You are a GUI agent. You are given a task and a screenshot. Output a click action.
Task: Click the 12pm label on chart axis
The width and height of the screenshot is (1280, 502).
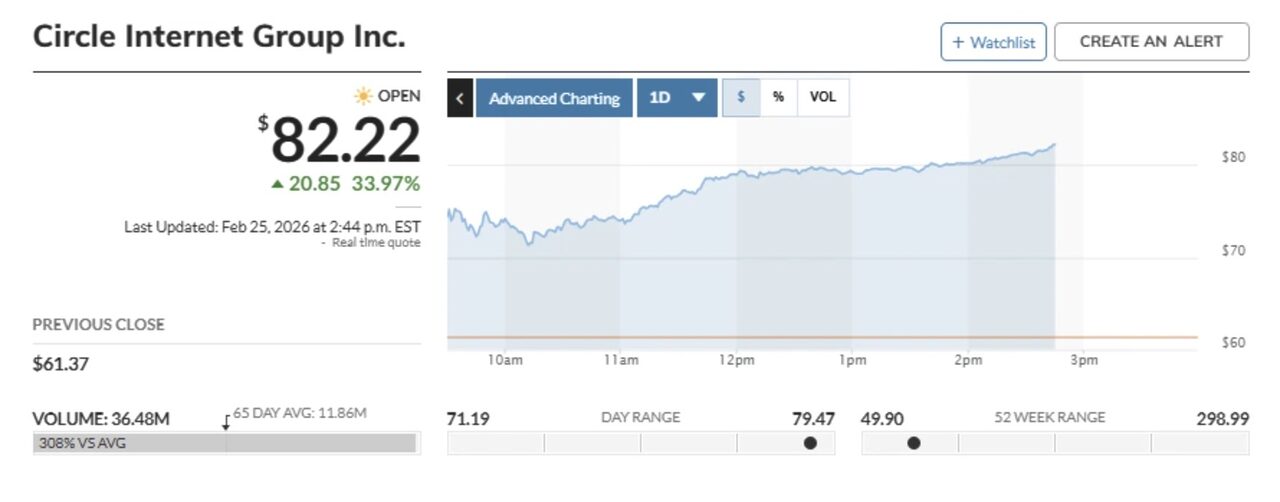click(737, 361)
